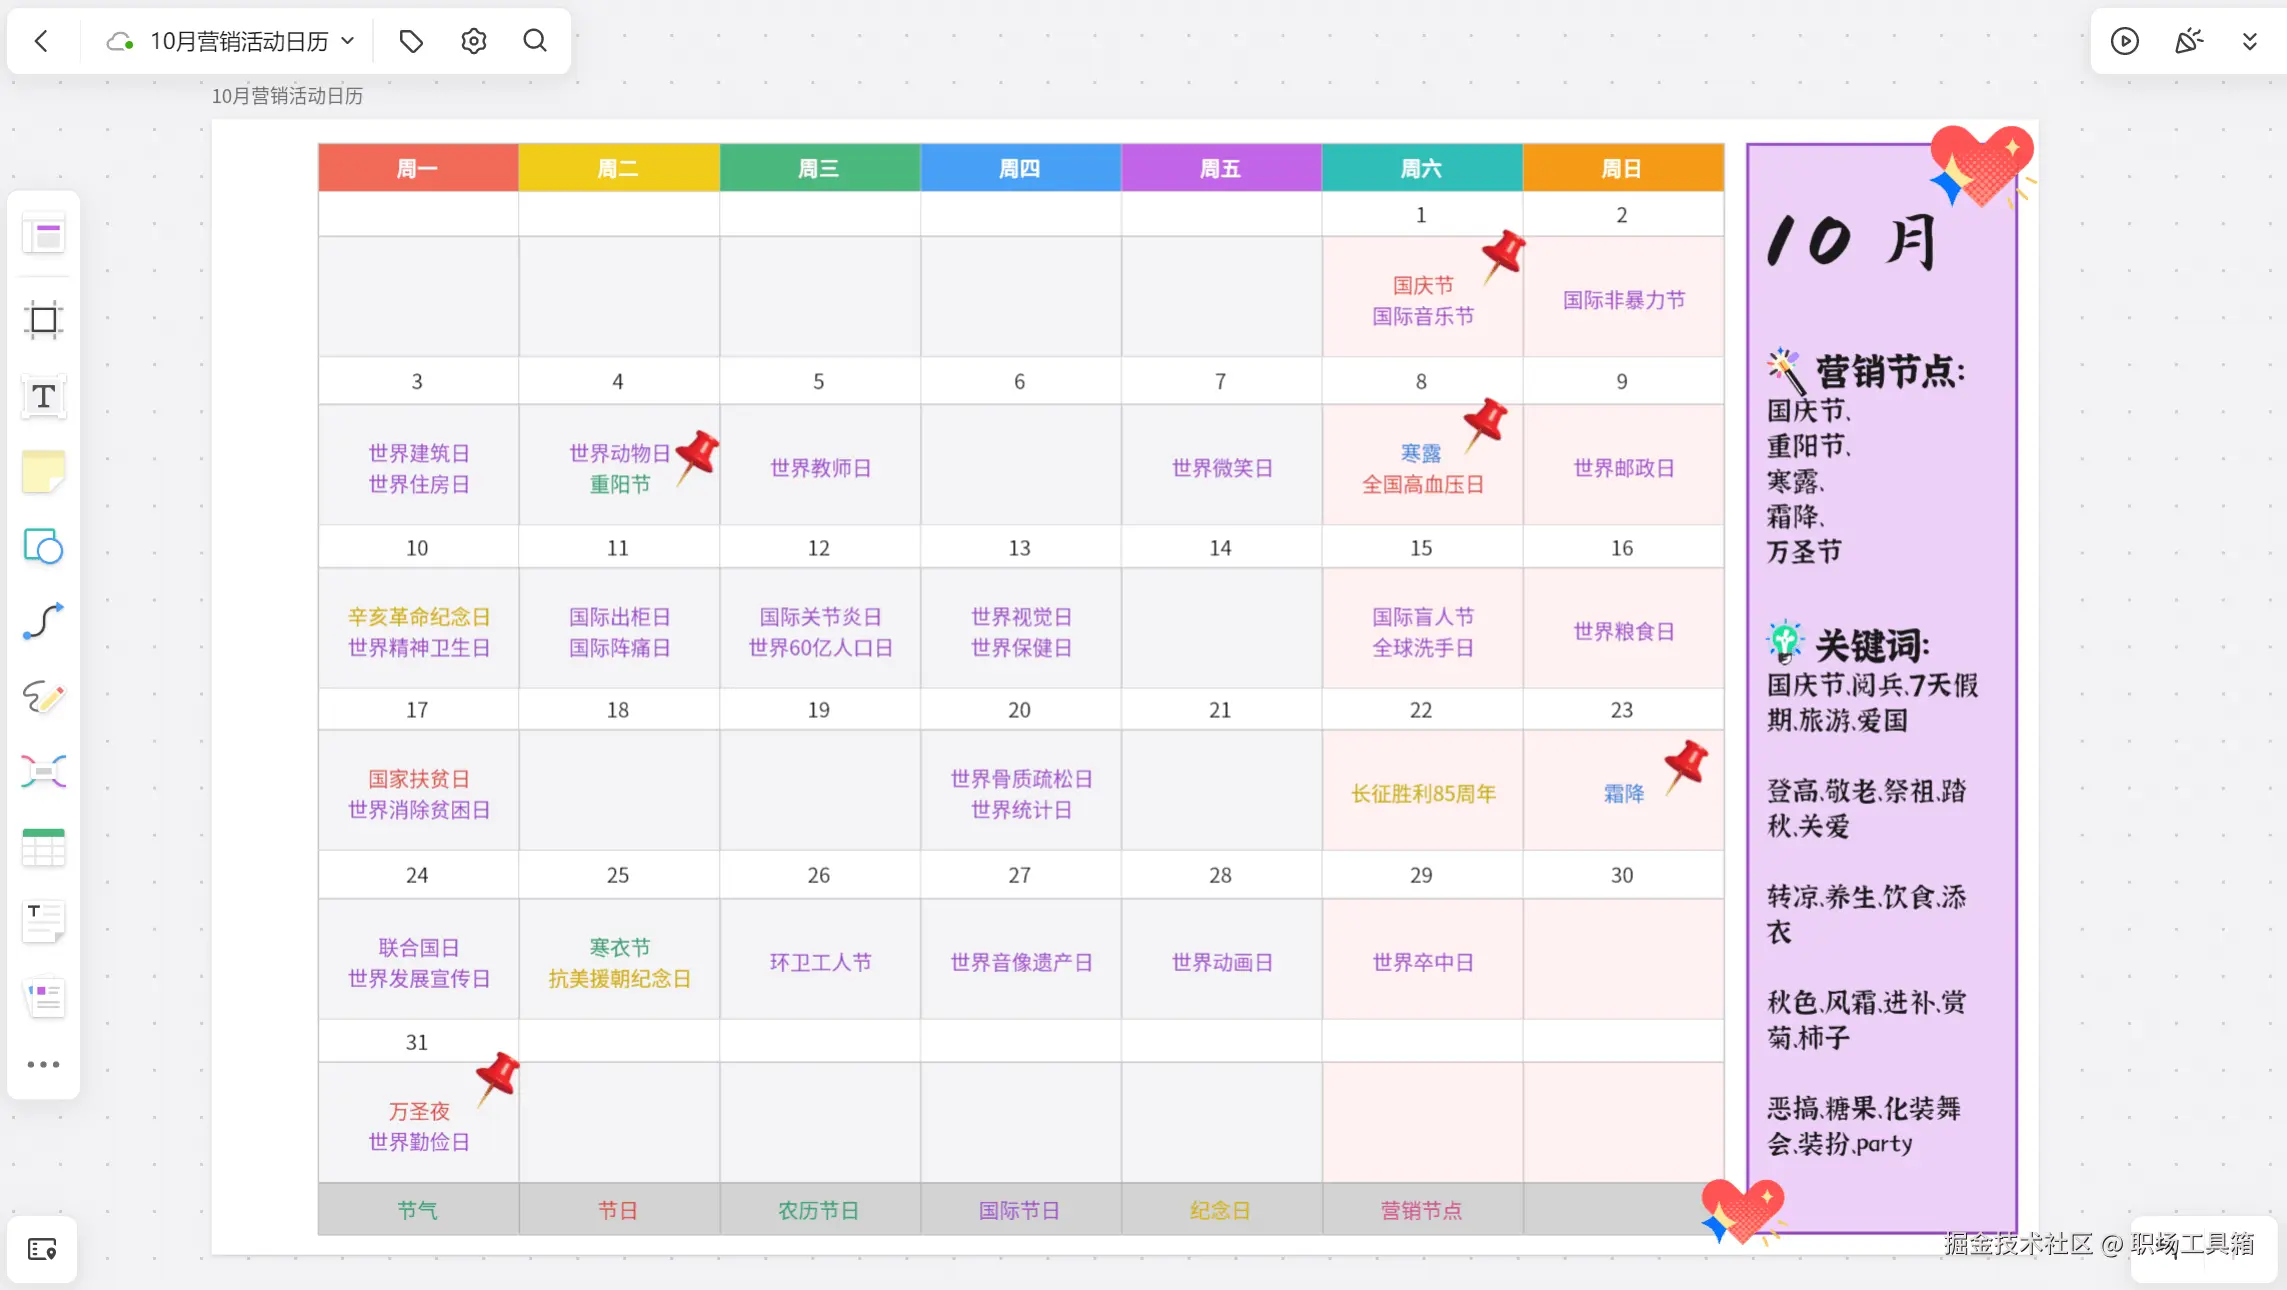
Task: Click the search magnifier icon
Action: (x=535, y=41)
